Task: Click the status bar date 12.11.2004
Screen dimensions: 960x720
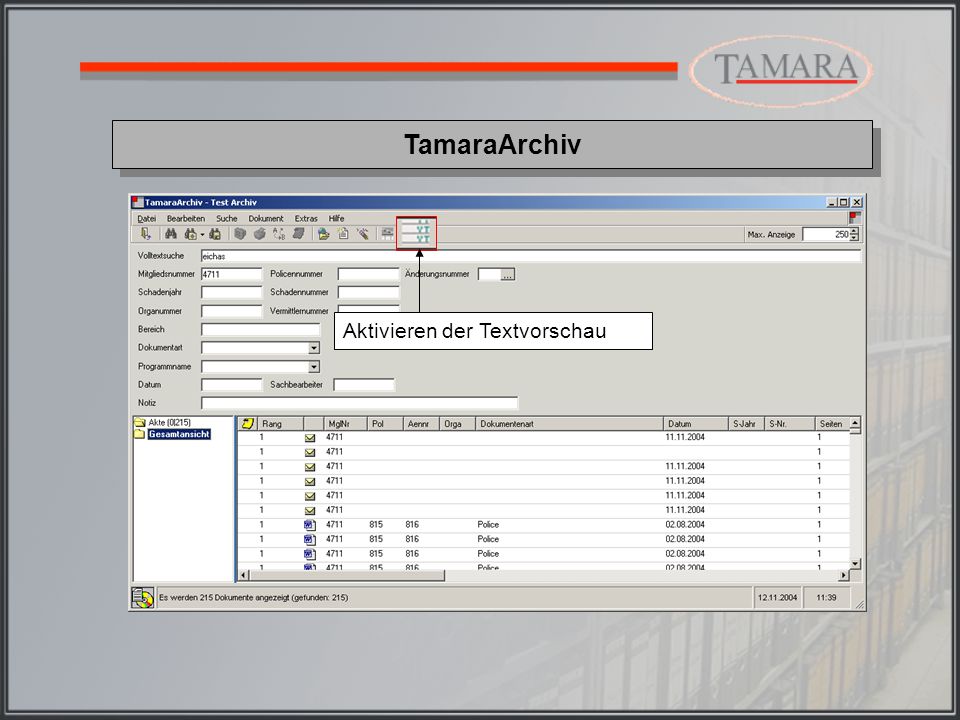Action: click(x=778, y=598)
